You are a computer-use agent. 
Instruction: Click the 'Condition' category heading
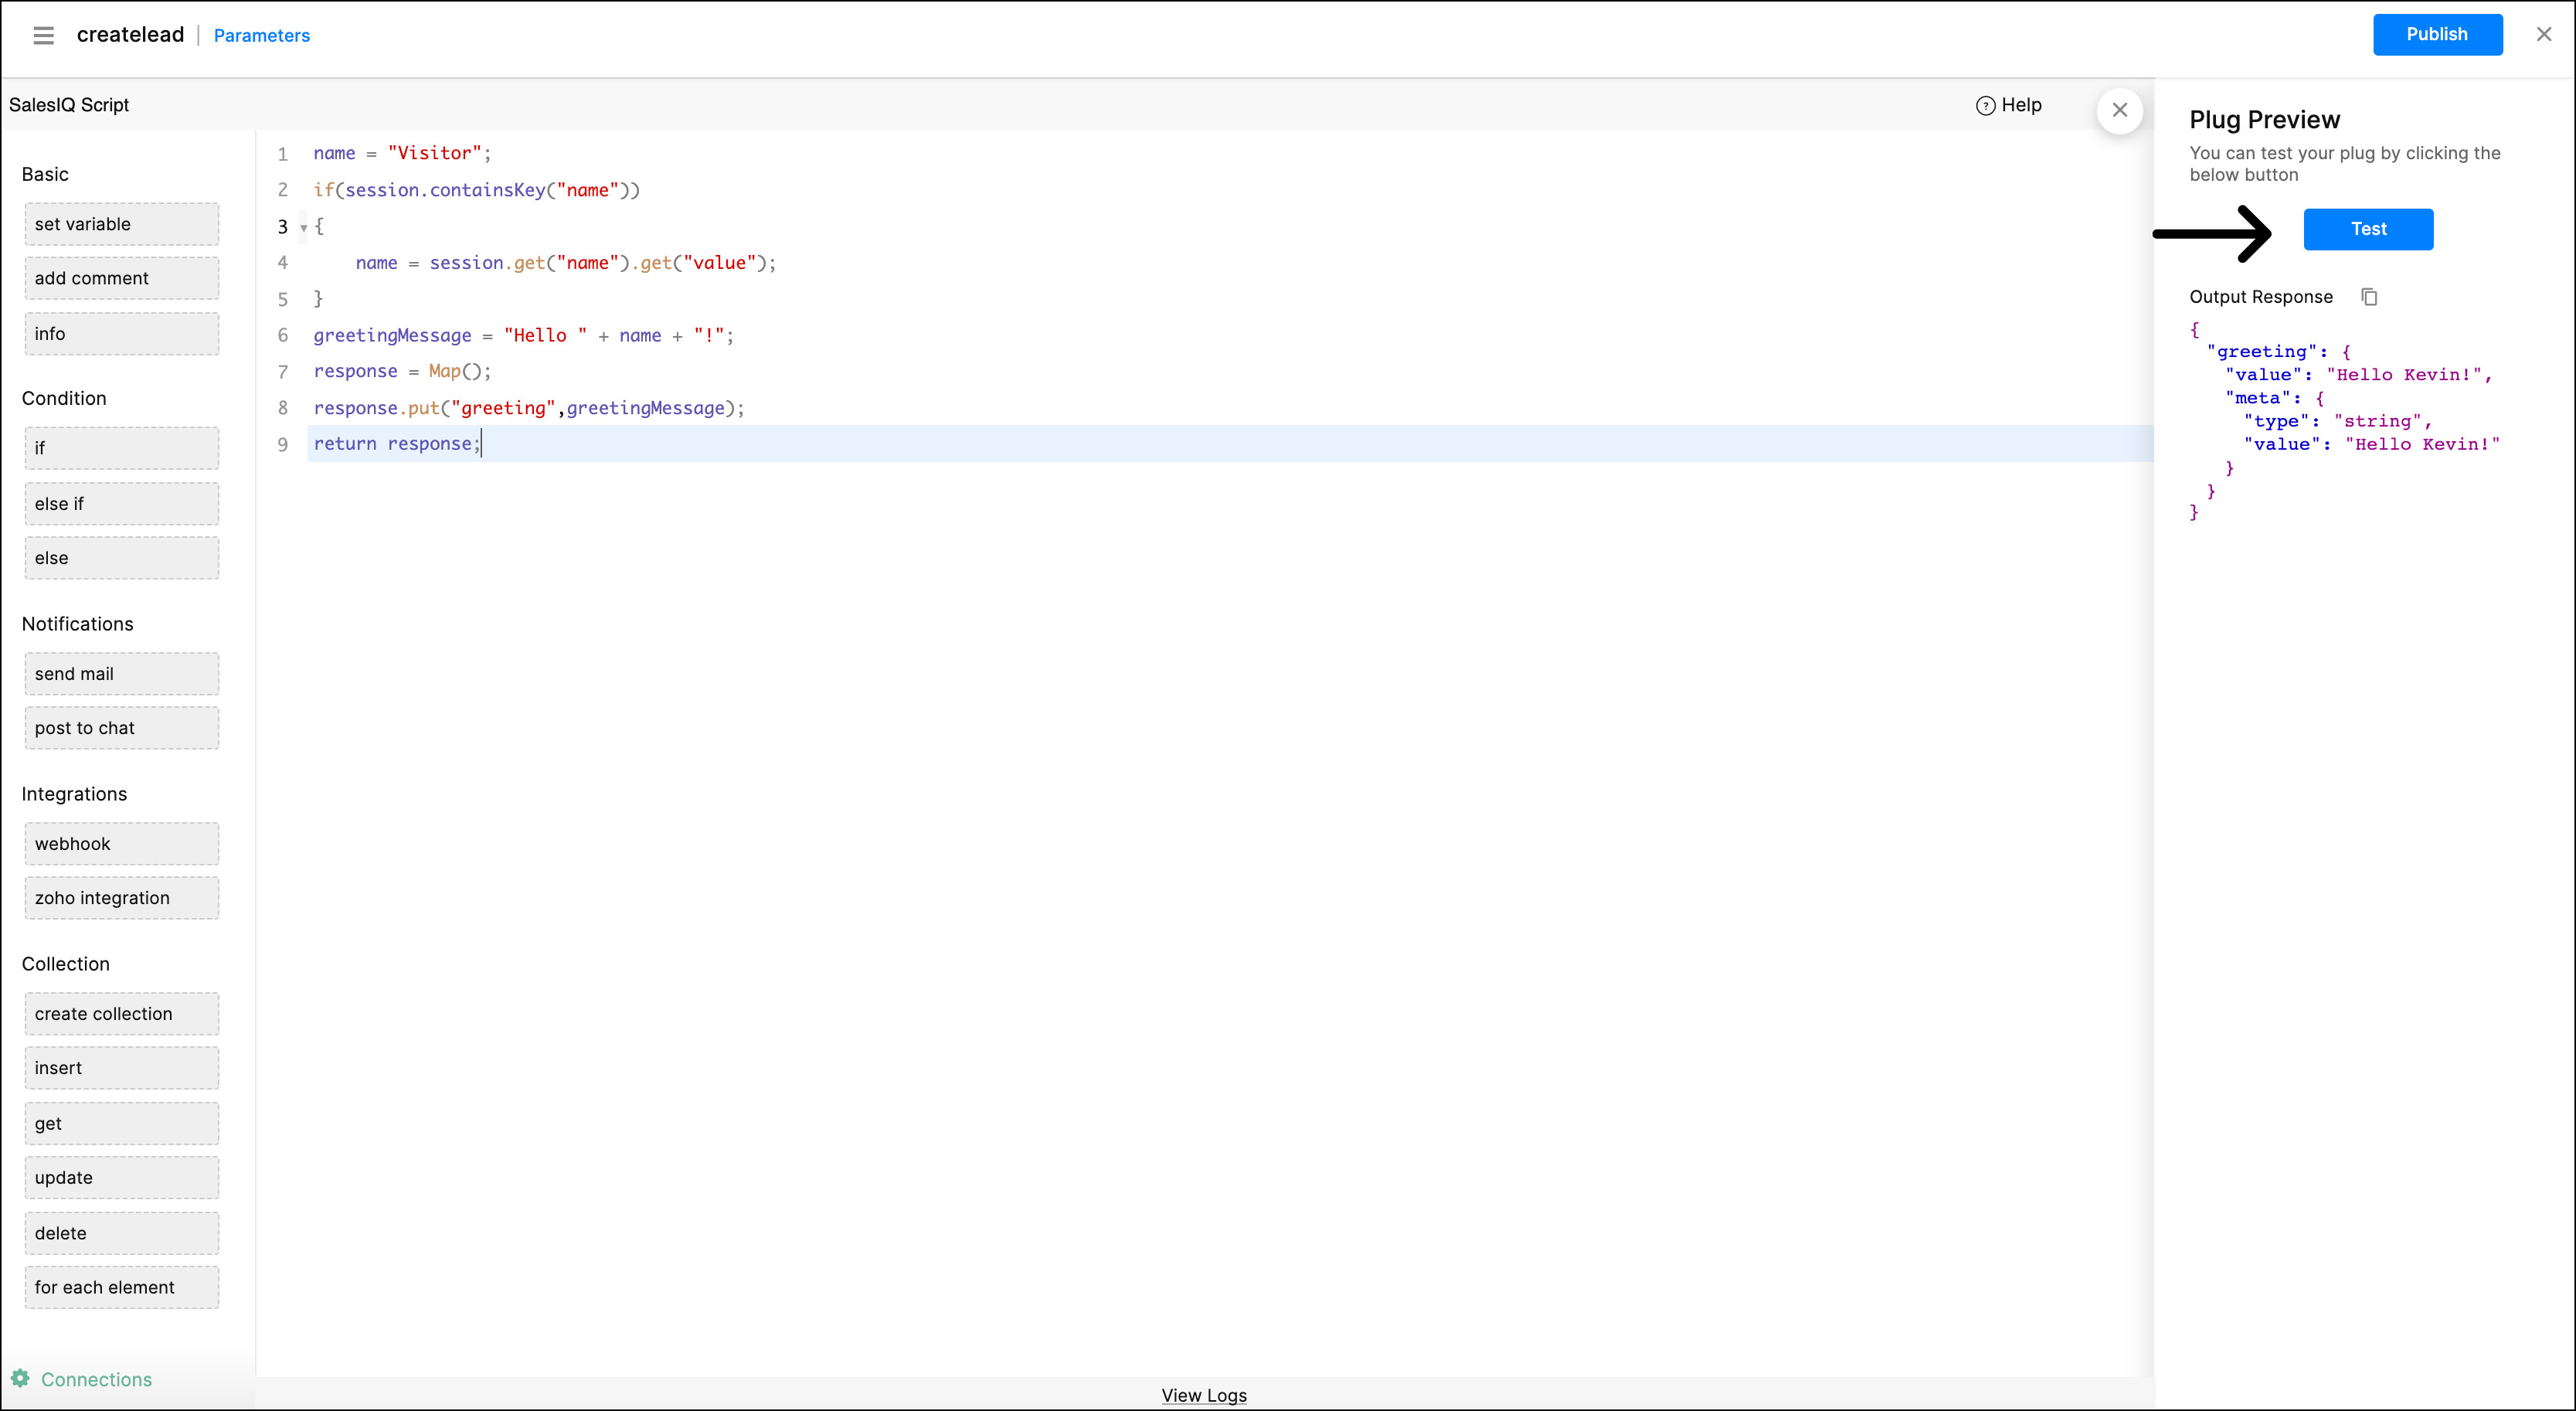(64, 398)
